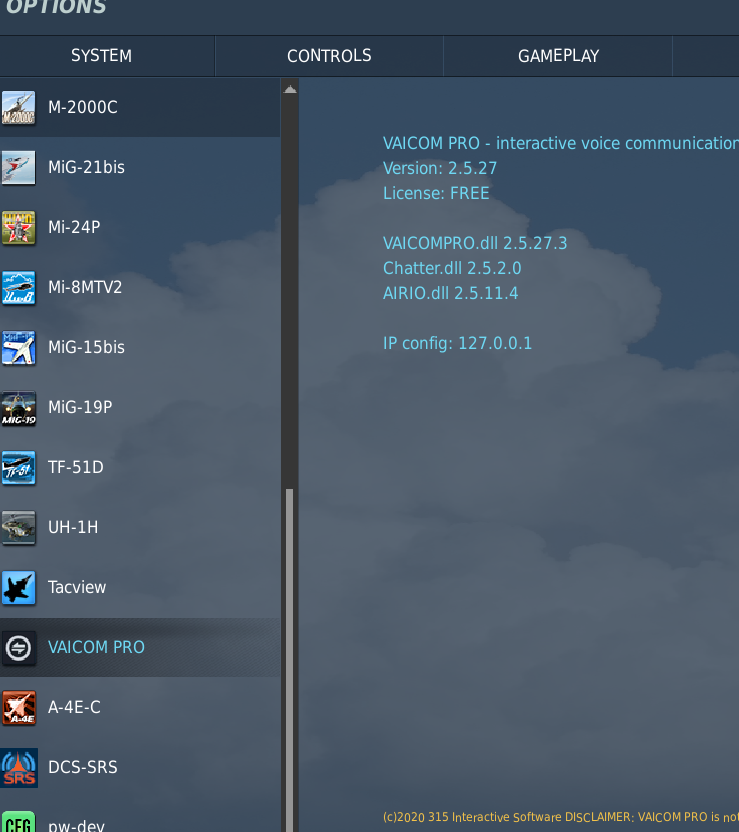Image resolution: width=739 pixels, height=832 pixels.
Task: Click the 315 Interactive Software disclaimer
Action: pyautogui.click(x=561, y=817)
